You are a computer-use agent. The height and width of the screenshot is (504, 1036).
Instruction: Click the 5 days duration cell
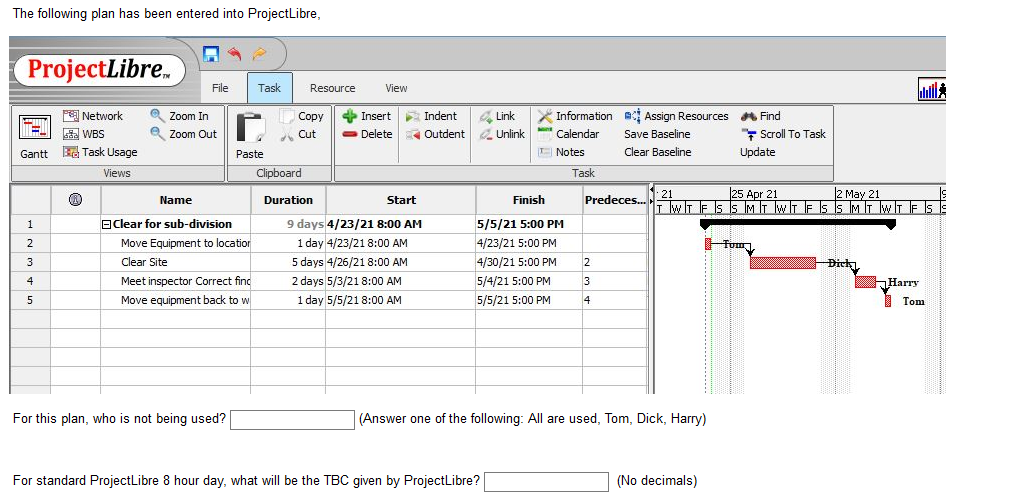click(288, 262)
